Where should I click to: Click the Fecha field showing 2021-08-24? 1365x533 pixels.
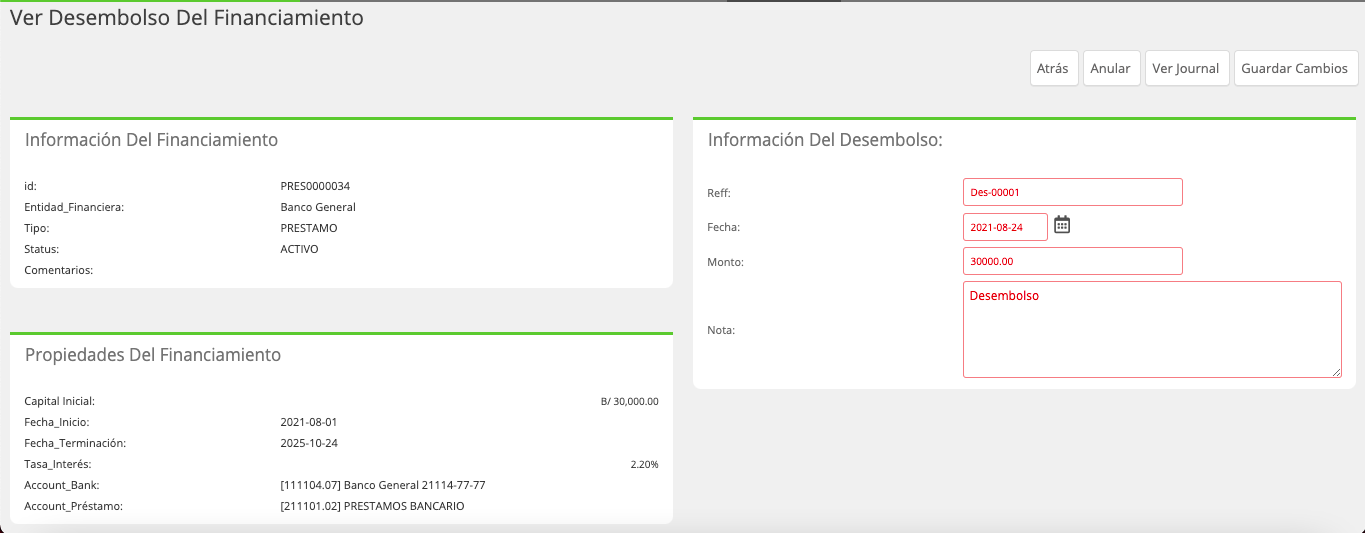1005,227
